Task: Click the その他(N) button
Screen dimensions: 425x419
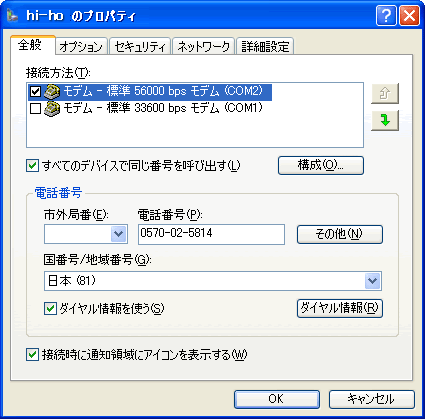Action: pyautogui.click(x=340, y=234)
